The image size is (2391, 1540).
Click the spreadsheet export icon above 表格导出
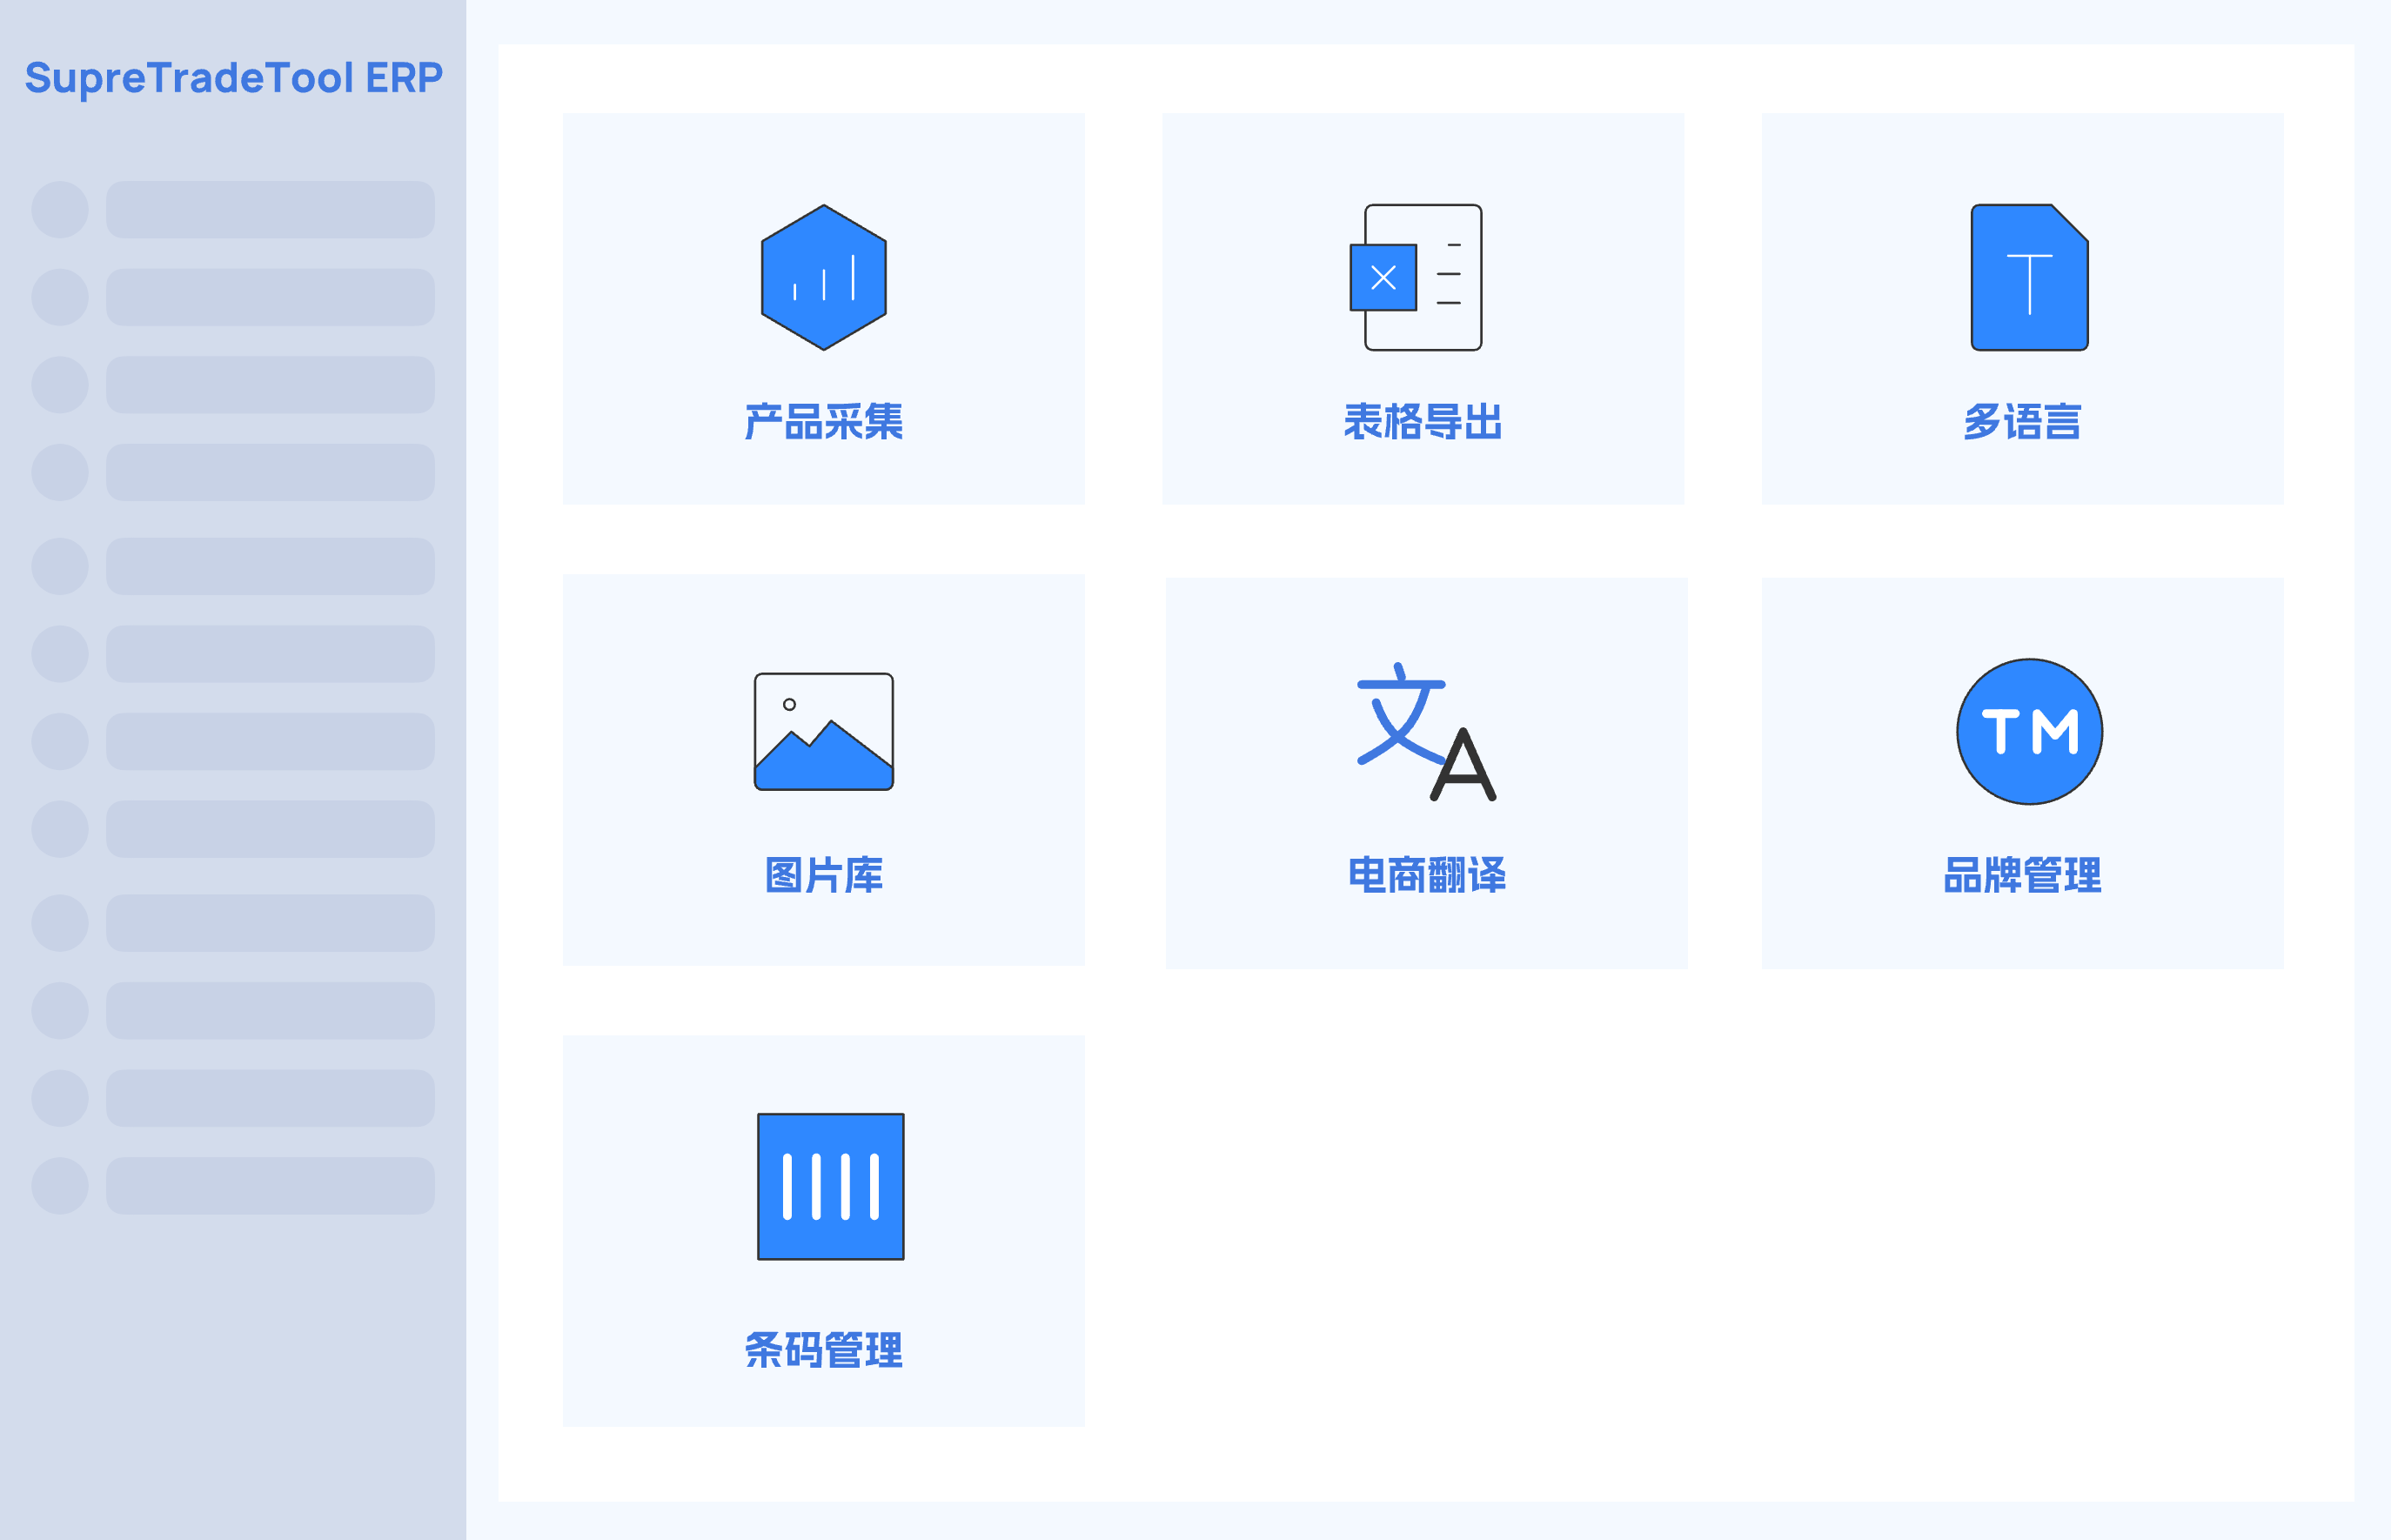coord(1417,277)
